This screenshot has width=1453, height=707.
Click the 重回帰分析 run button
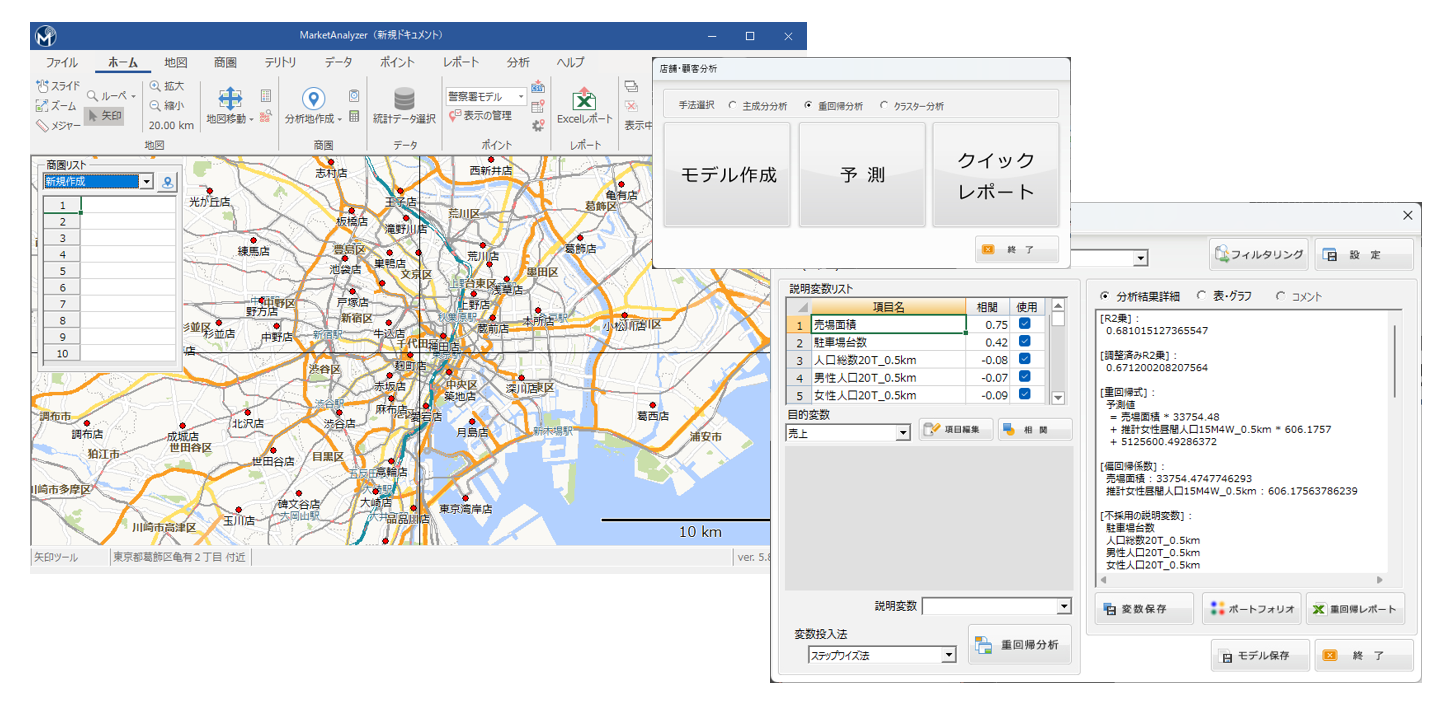point(1019,645)
